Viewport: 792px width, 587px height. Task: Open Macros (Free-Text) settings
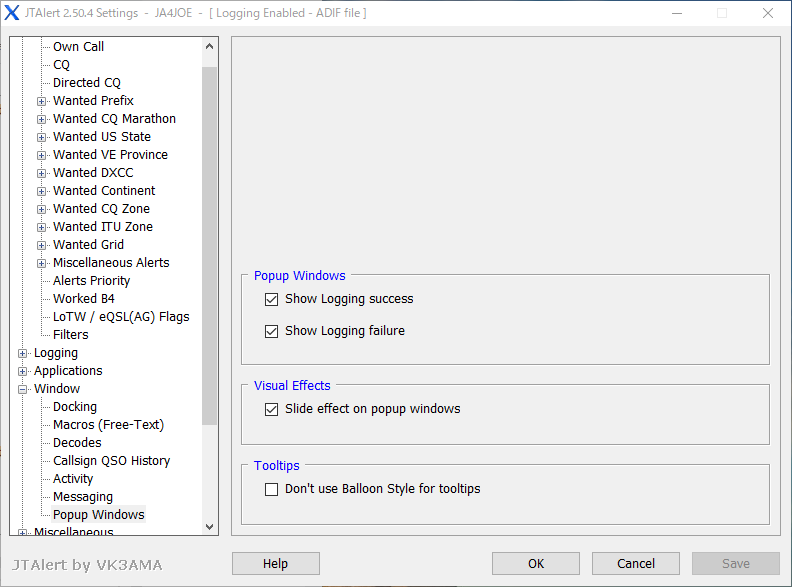(109, 425)
